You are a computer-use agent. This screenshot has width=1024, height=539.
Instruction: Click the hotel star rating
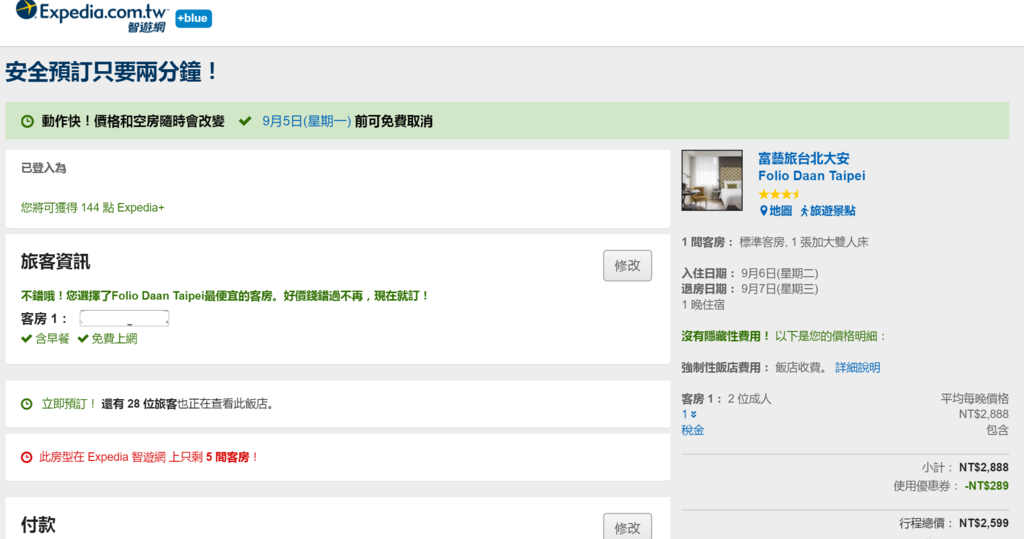point(778,194)
